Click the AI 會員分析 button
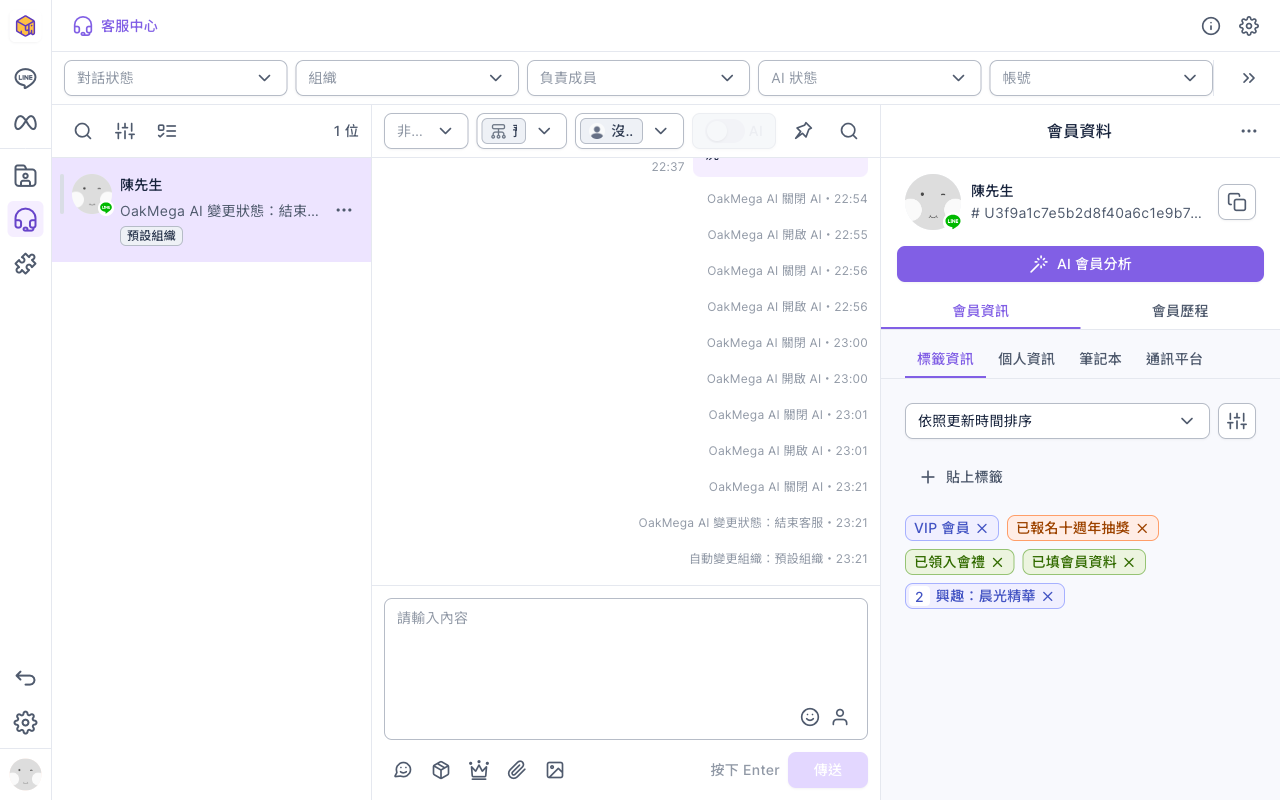Screen dimensions: 1280x800 pyautogui.click(x=1080, y=264)
